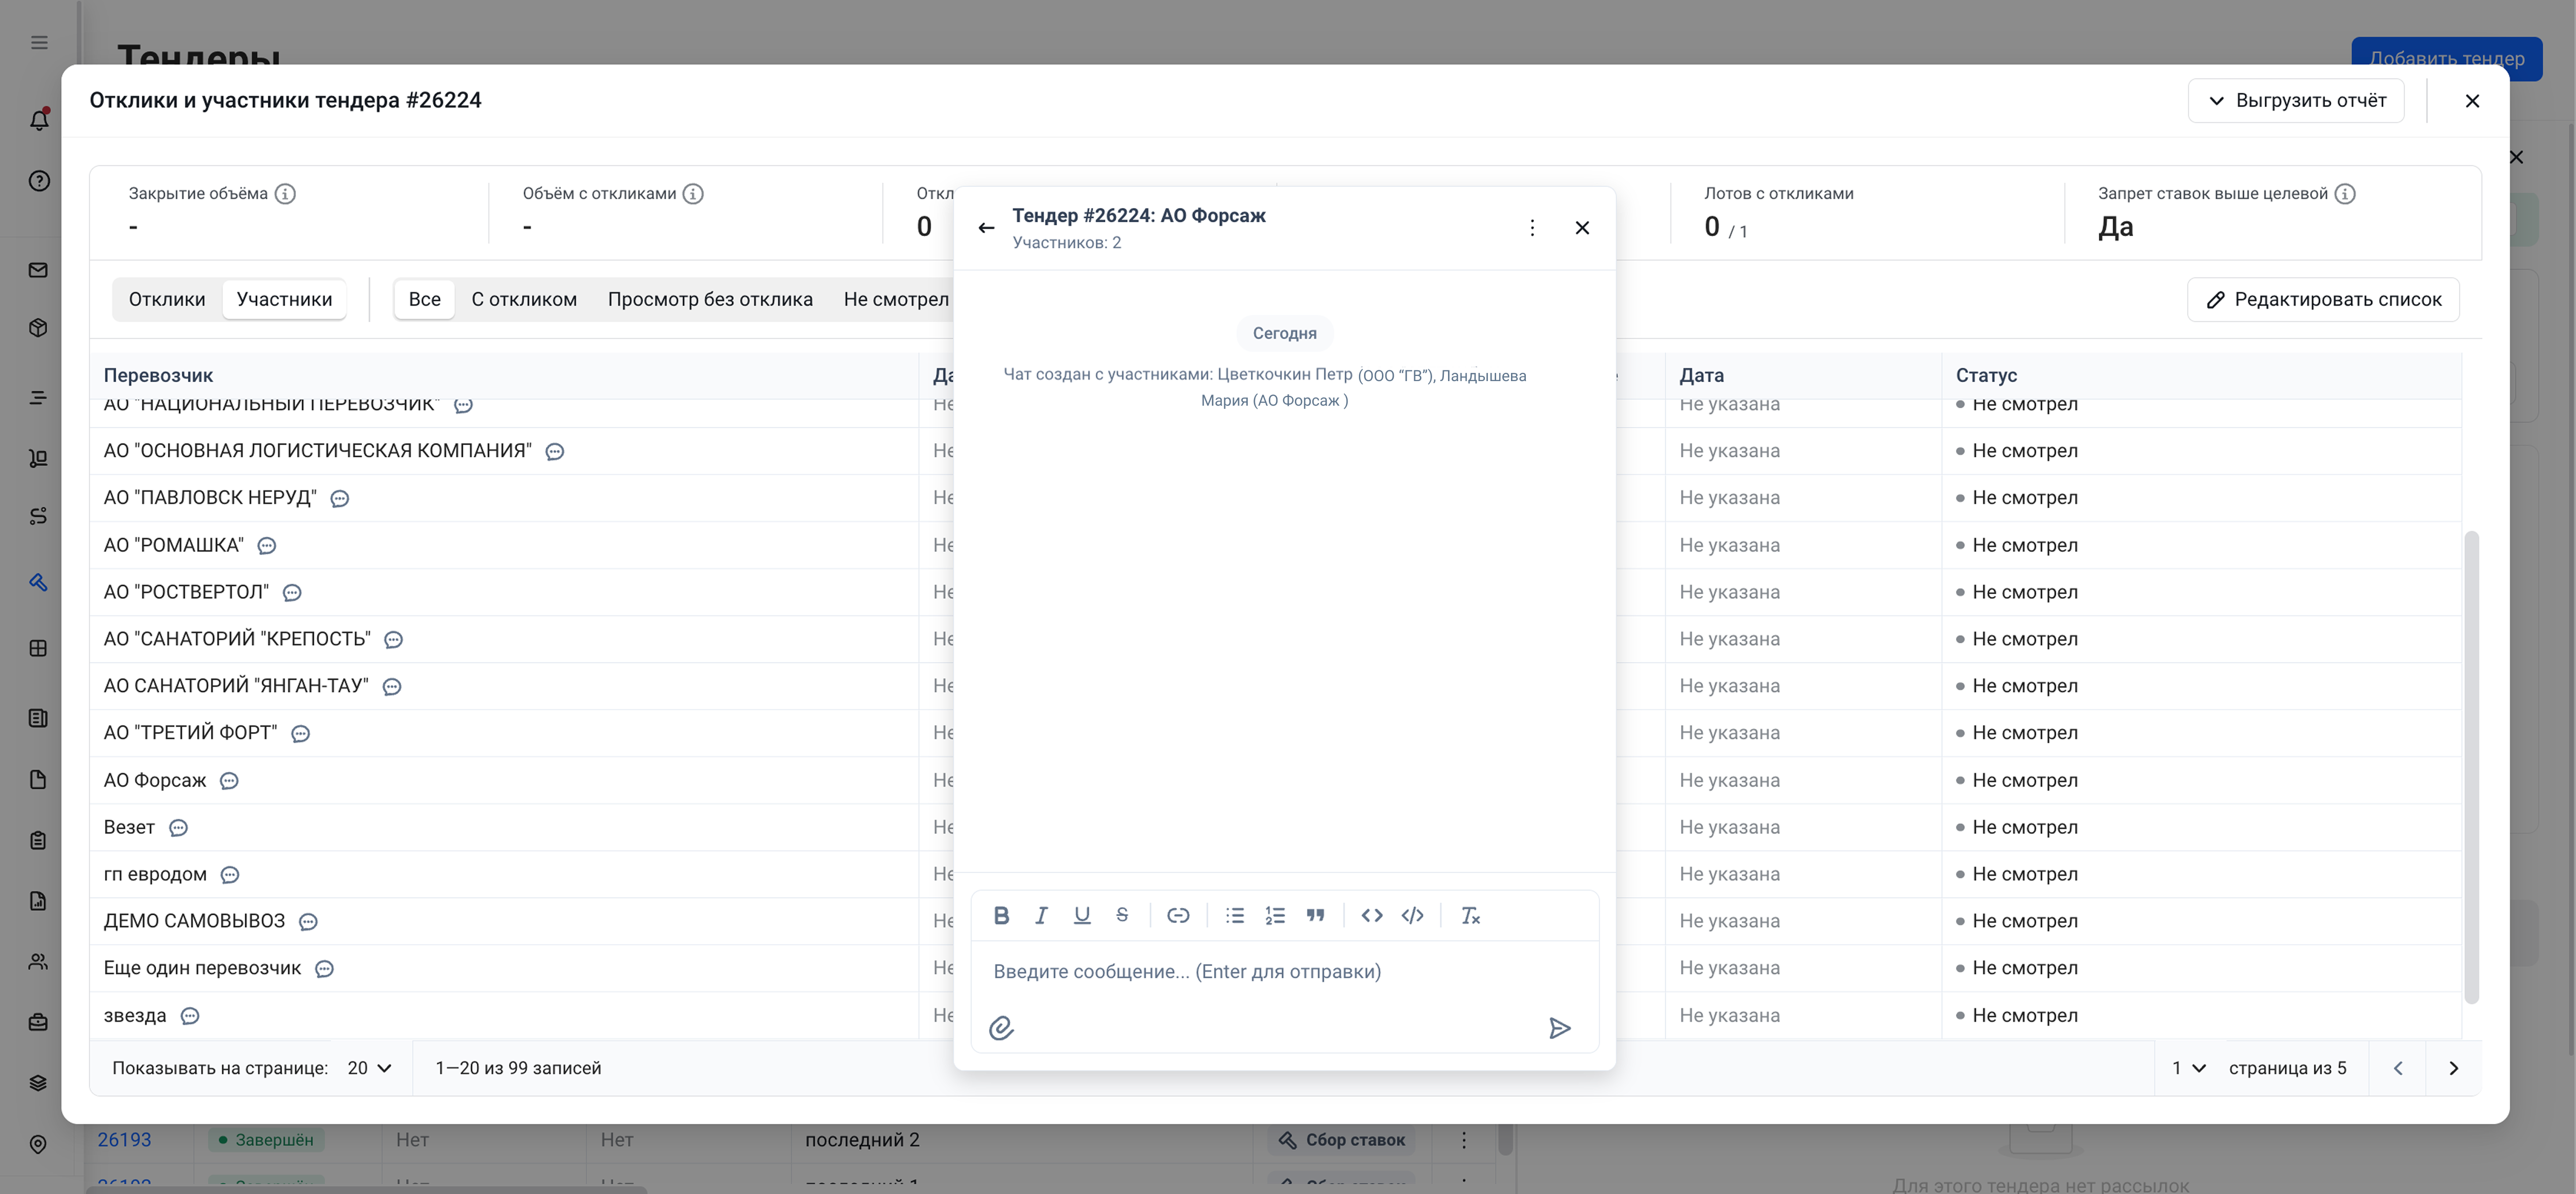Send the chat message
The width and height of the screenshot is (2576, 1194).
[1560, 1028]
